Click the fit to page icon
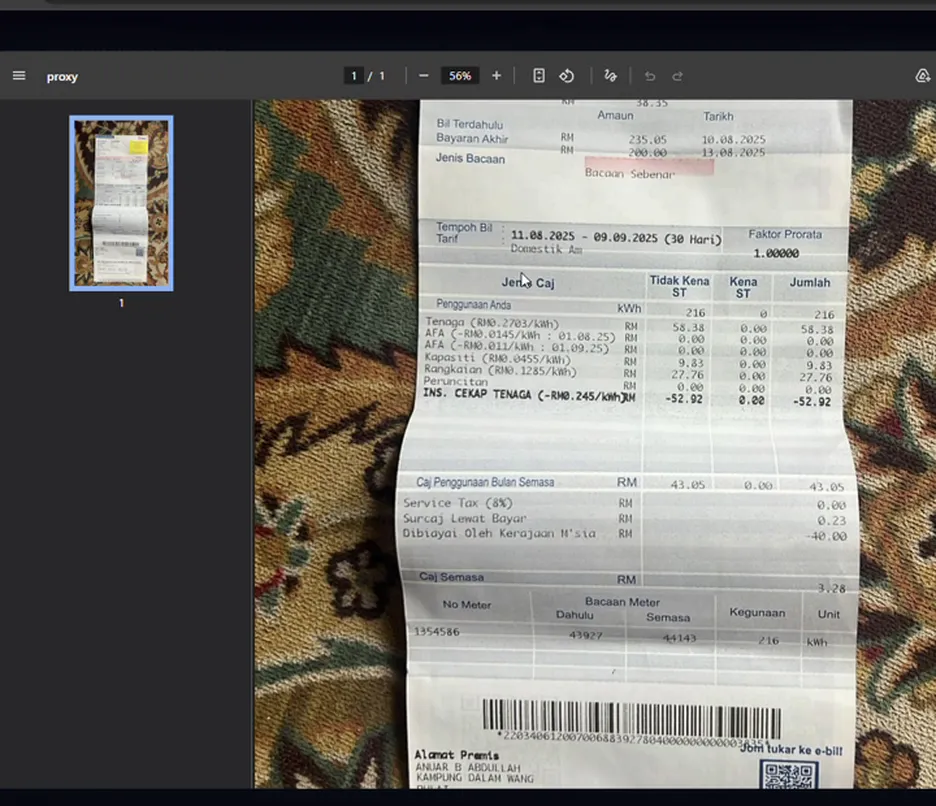The width and height of the screenshot is (936, 806). 538,76
